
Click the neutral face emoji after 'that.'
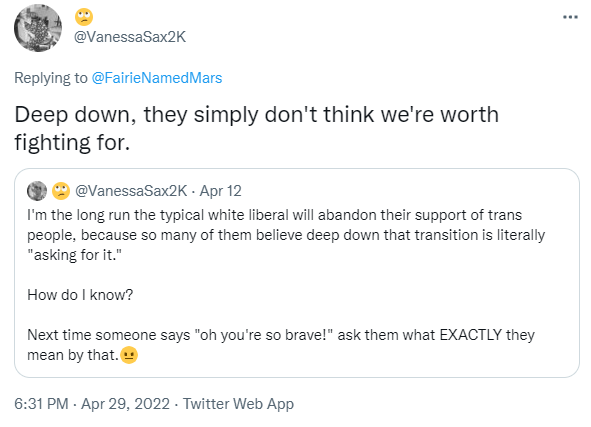[x=129, y=355]
